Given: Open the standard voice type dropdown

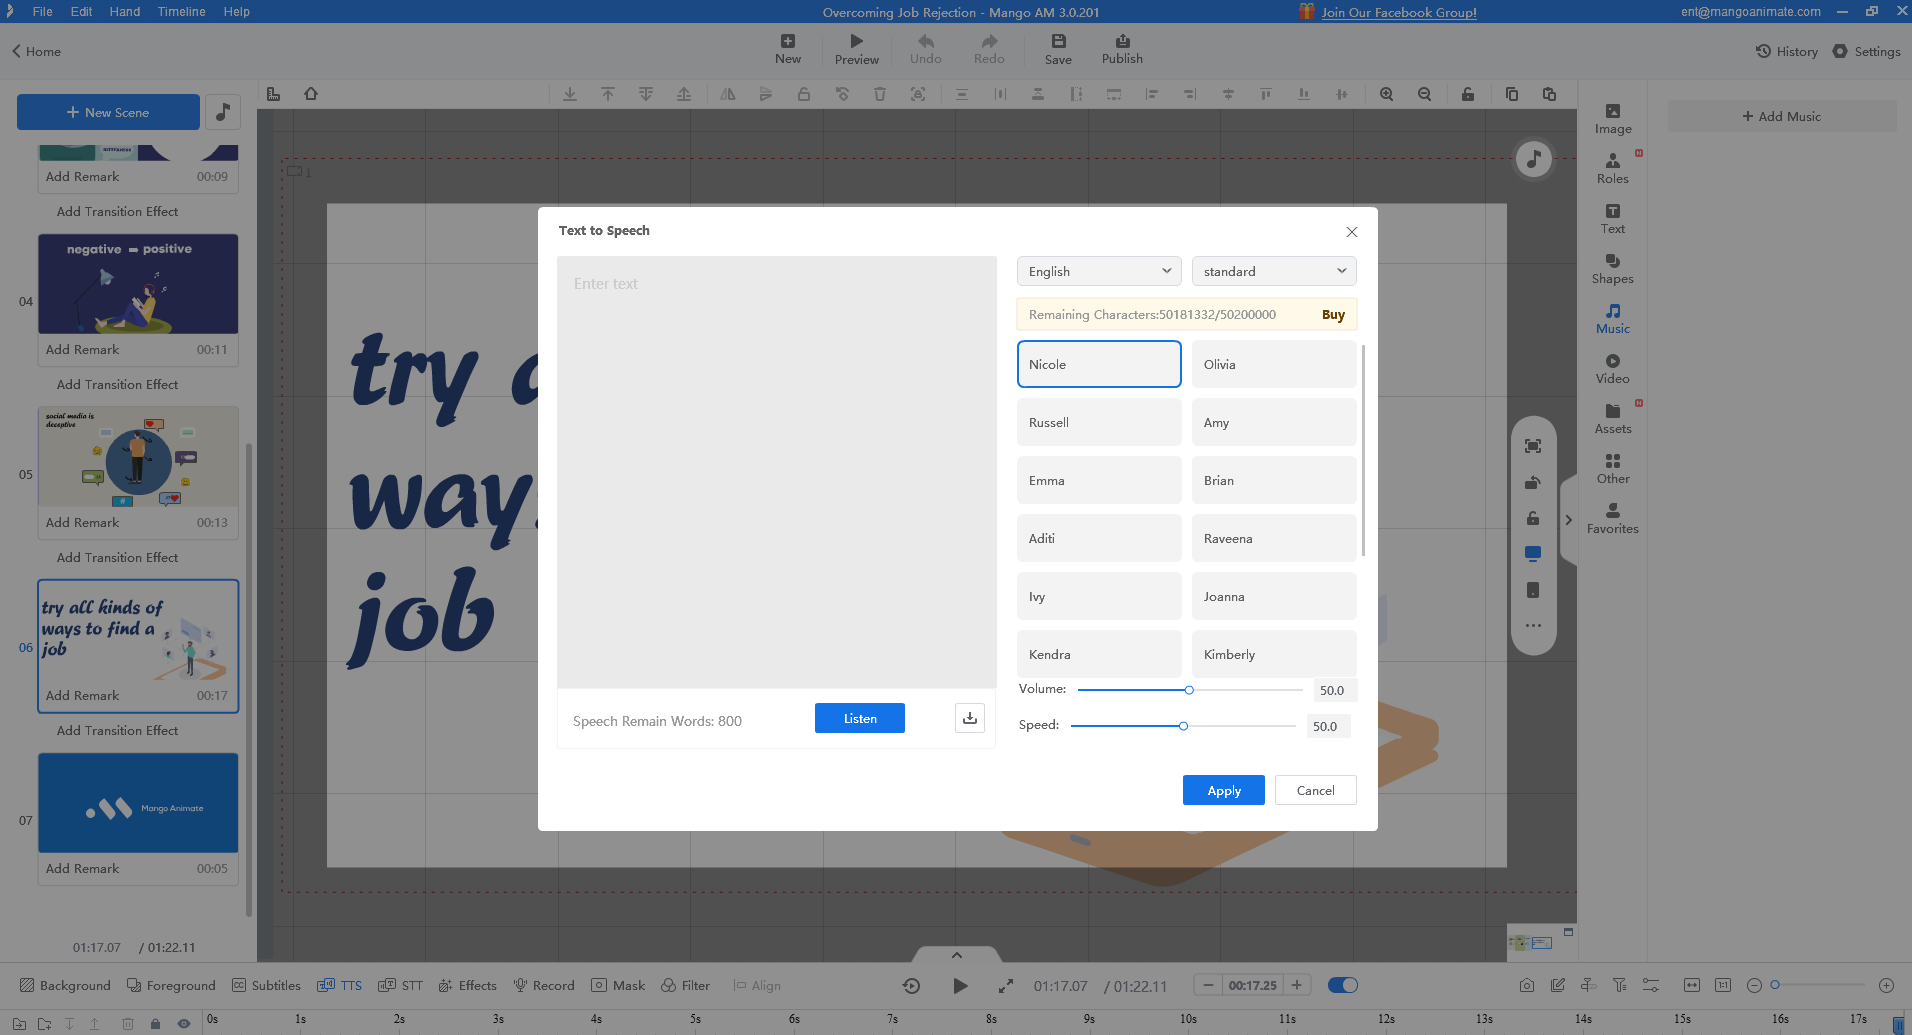Looking at the screenshot, I should point(1273,271).
